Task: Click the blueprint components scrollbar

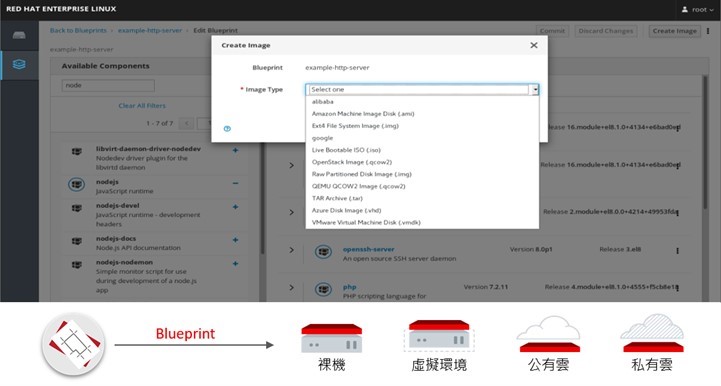Action: pyautogui.click(x=706, y=143)
